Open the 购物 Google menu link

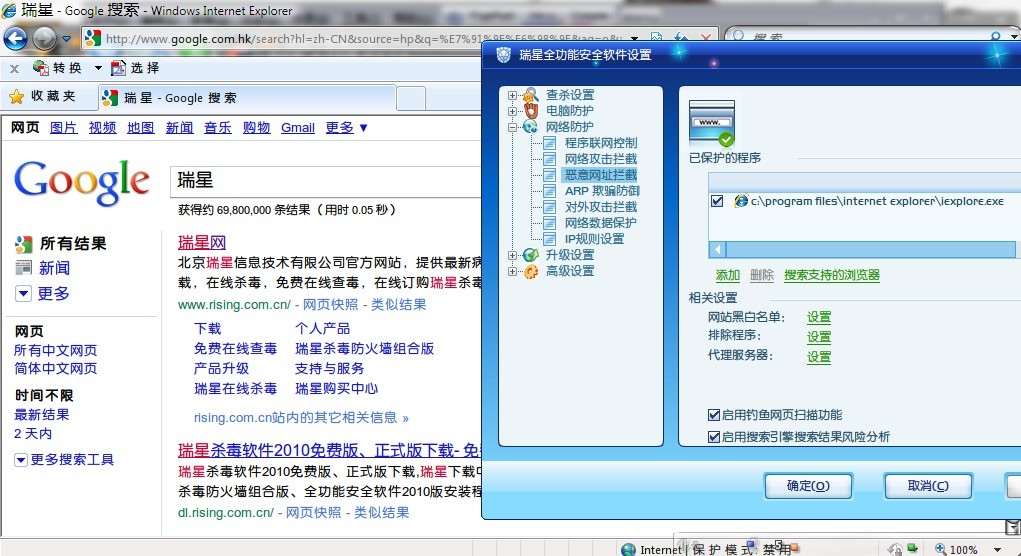coord(256,128)
